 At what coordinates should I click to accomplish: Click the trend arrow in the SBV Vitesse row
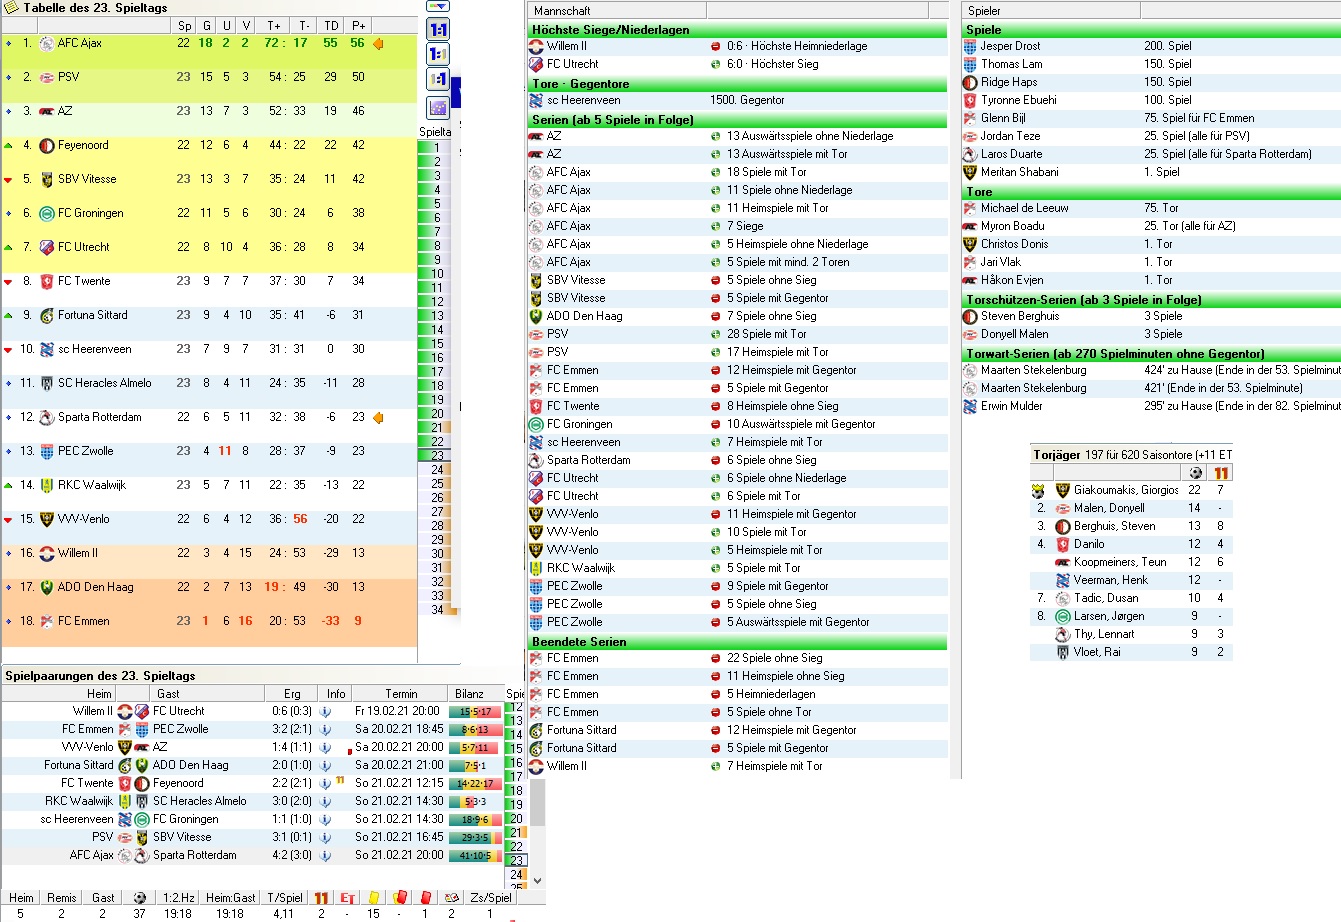[x=9, y=180]
